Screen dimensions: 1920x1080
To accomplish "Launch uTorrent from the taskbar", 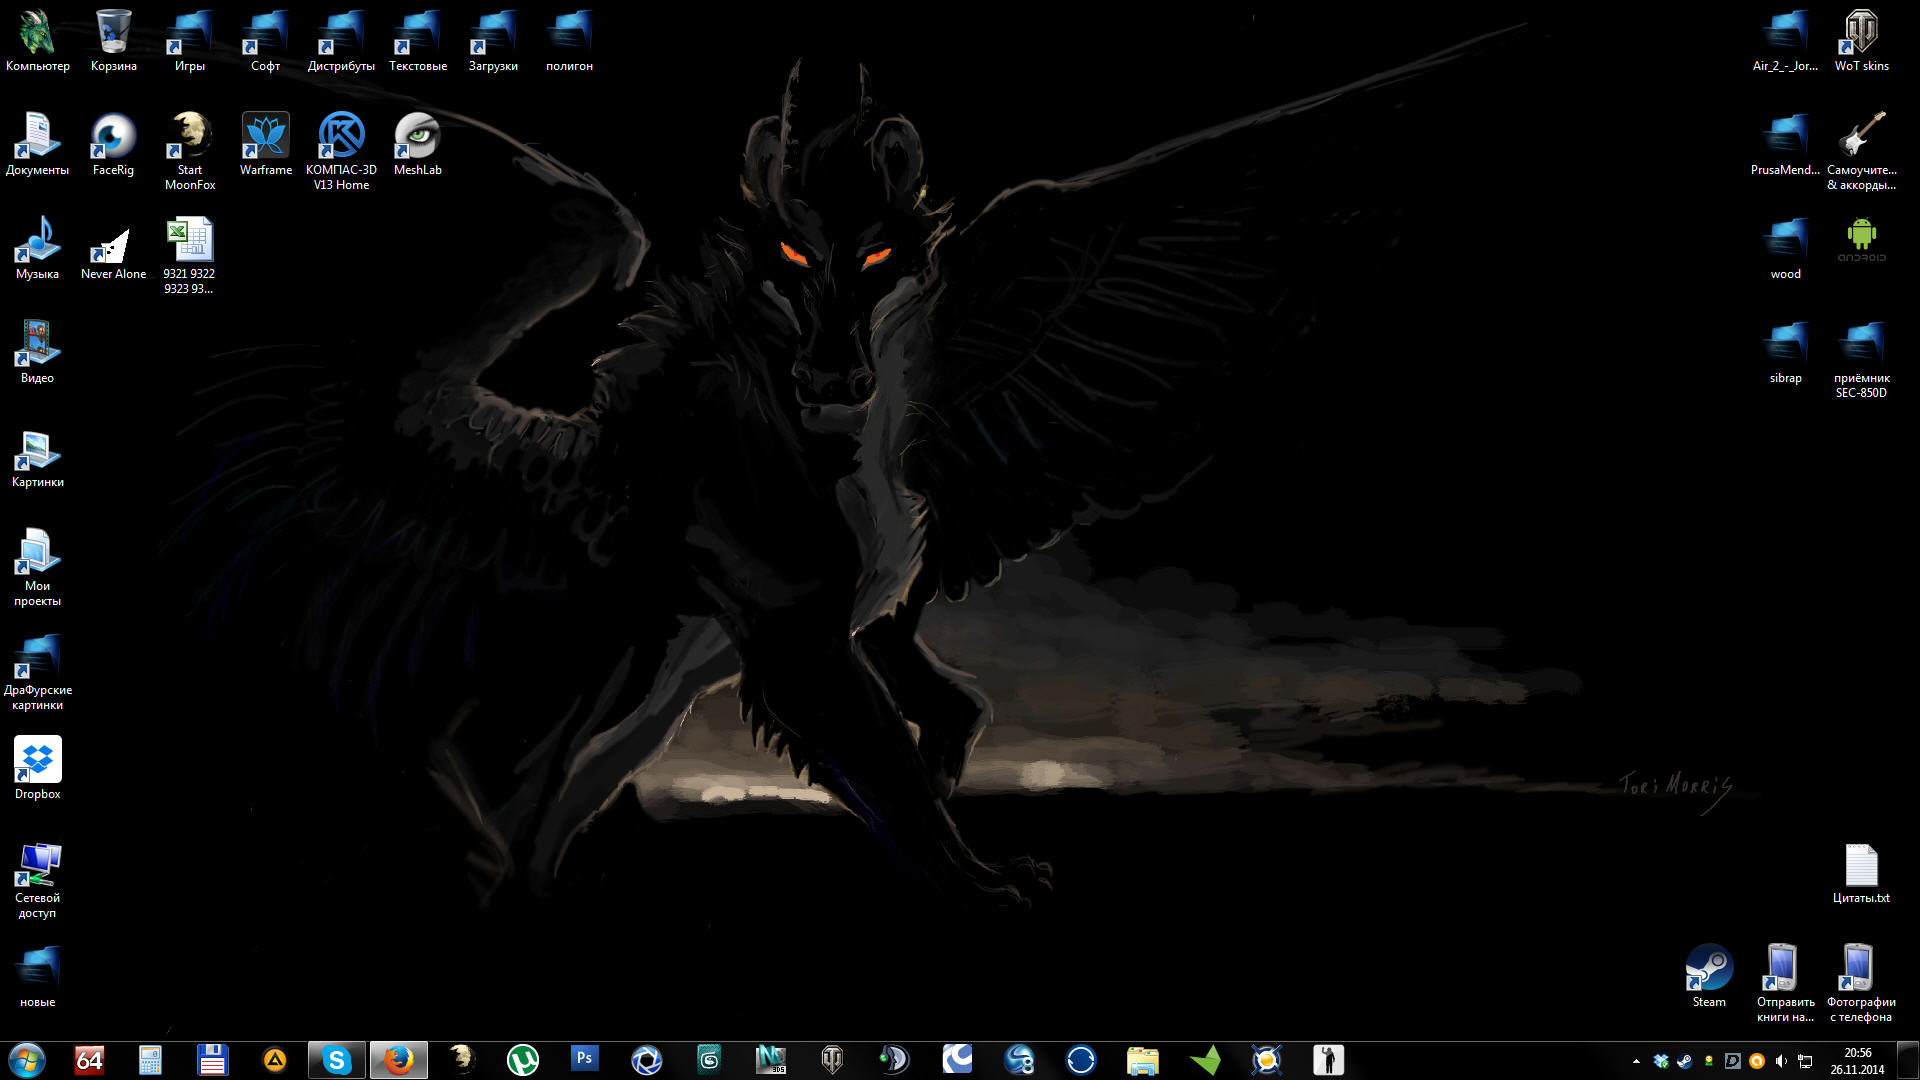I will click(x=523, y=1060).
